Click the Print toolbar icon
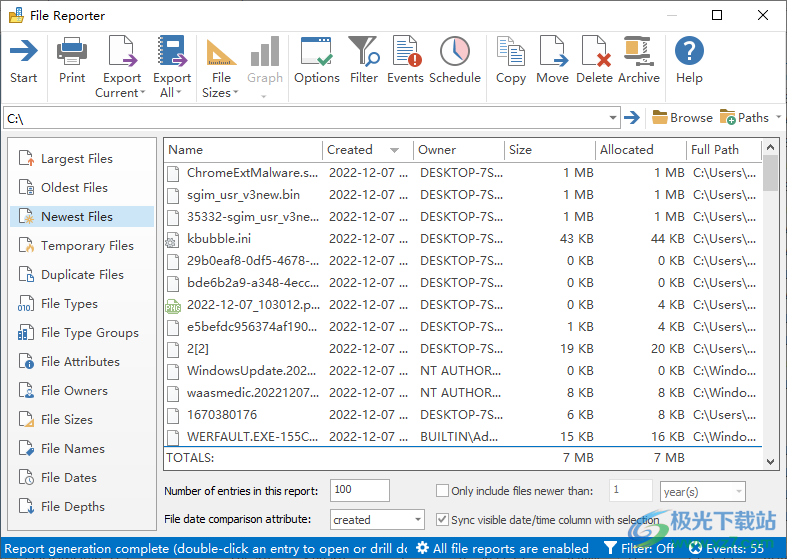The width and height of the screenshot is (787, 559). click(x=72, y=52)
